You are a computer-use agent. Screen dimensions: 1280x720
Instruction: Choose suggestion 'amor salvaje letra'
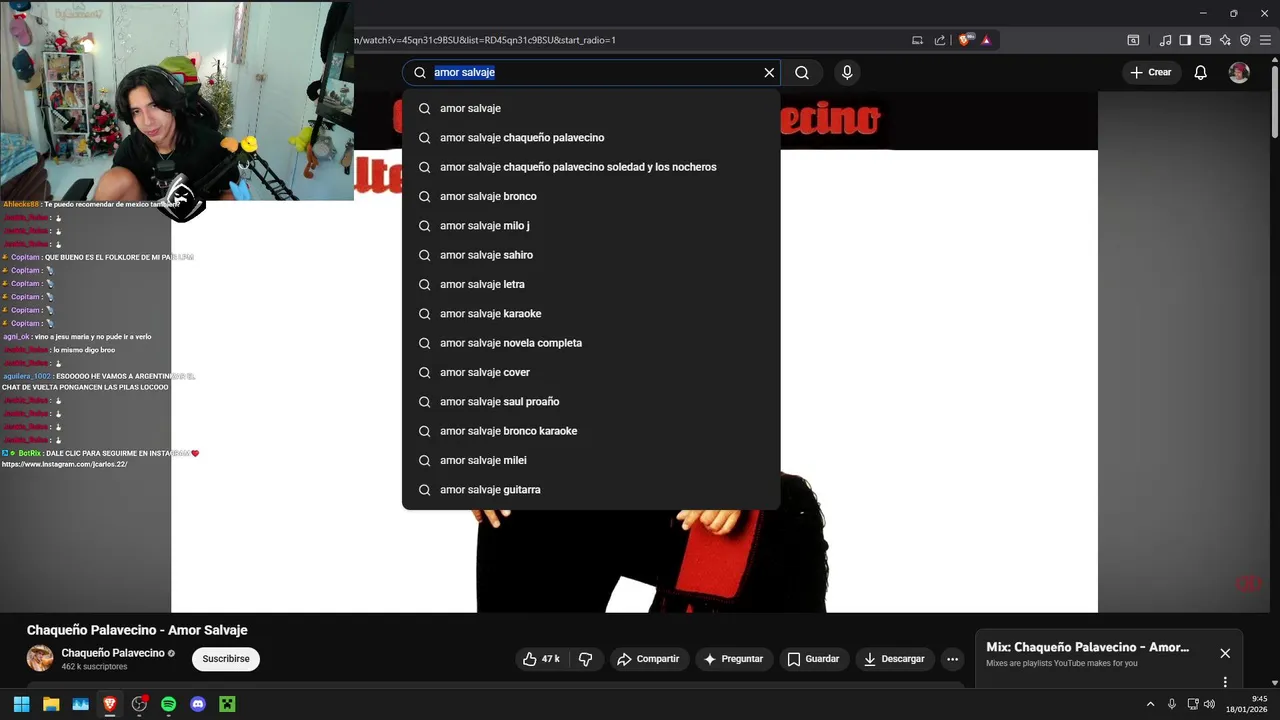[591, 284]
